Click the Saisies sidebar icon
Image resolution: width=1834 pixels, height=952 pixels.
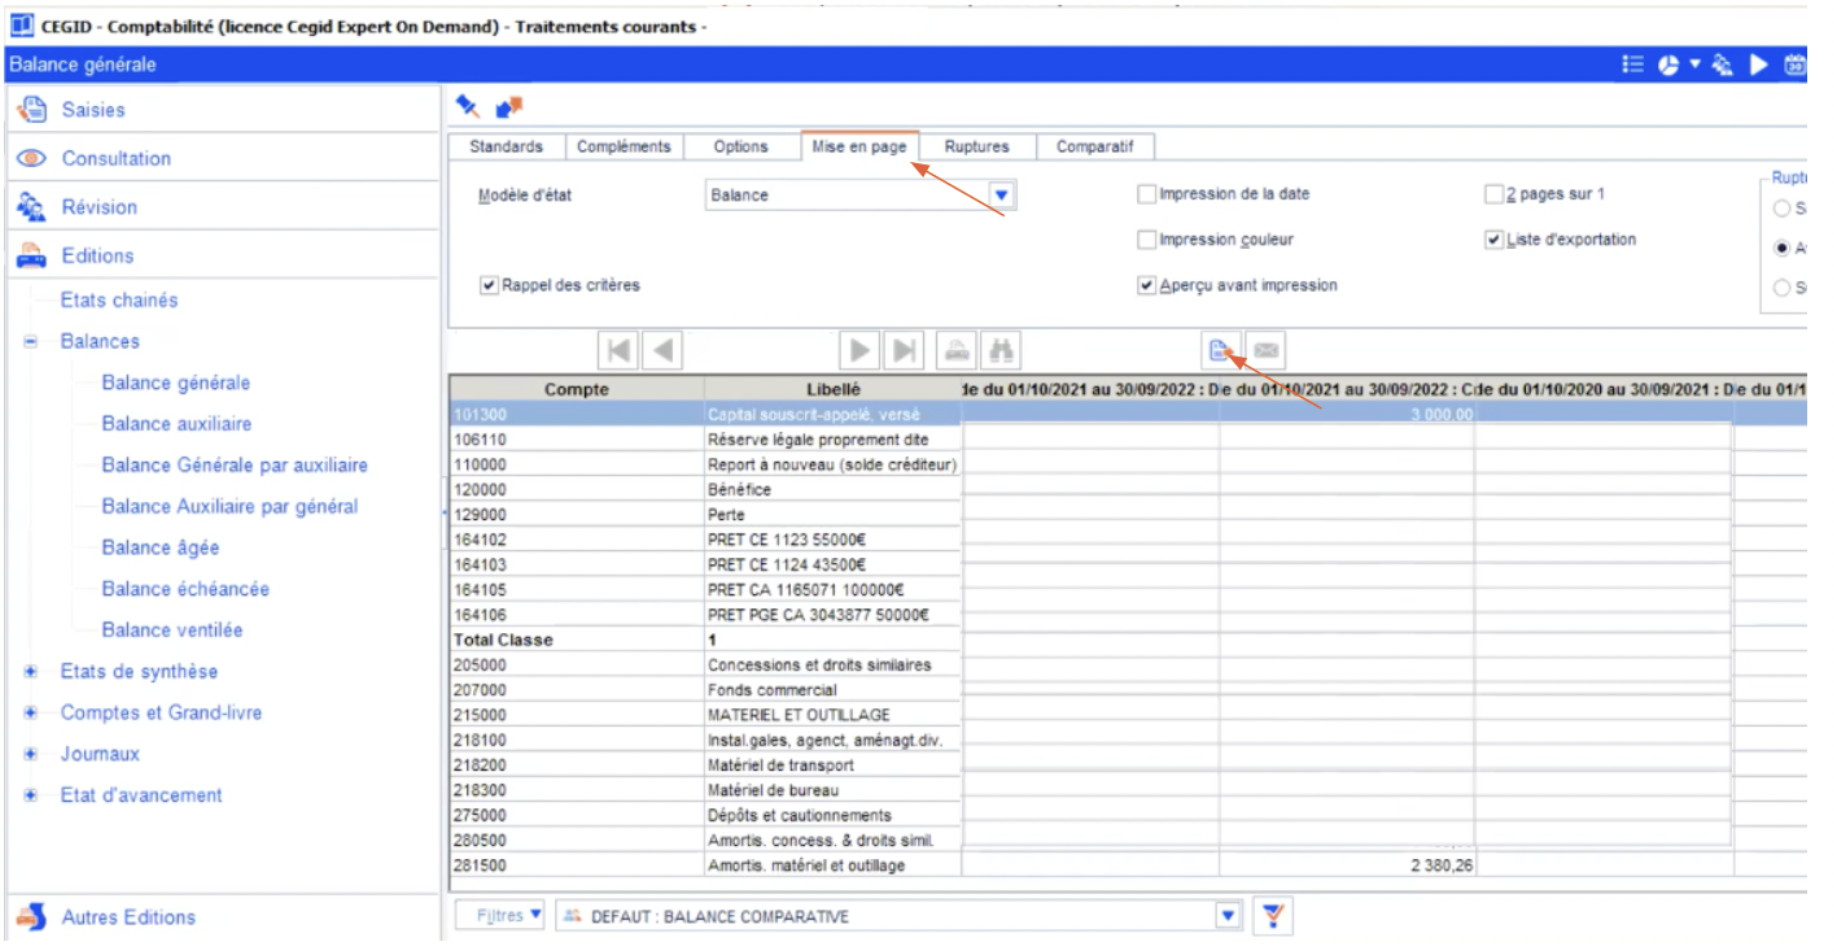(32, 109)
